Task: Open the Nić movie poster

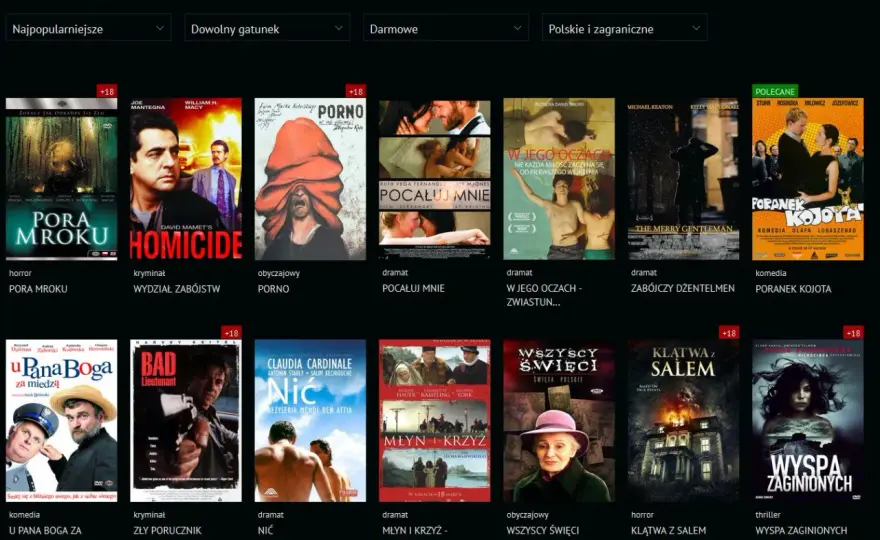Action: 310,420
